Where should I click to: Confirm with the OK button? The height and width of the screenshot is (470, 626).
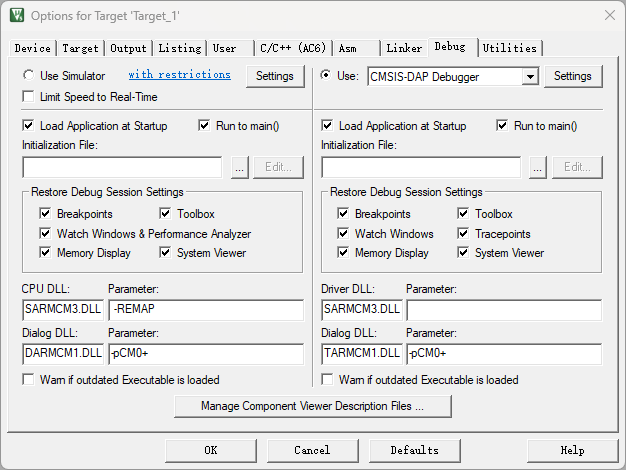point(211,450)
